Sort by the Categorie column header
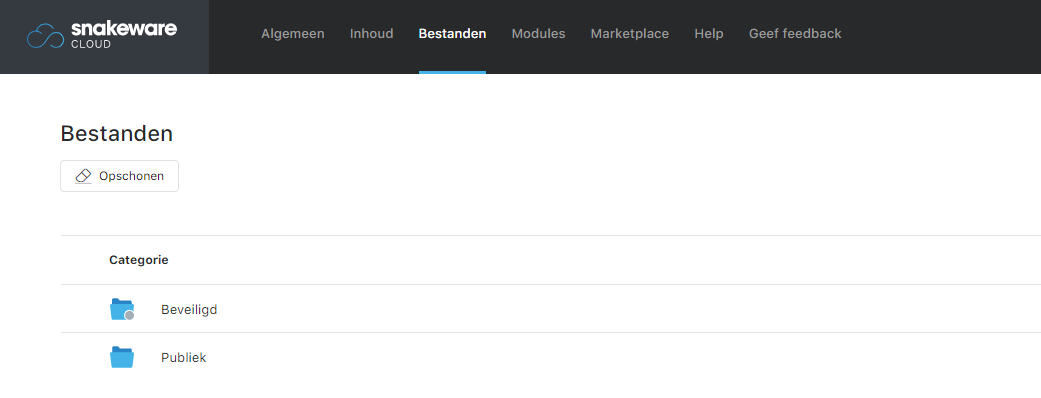 click(139, 260)
